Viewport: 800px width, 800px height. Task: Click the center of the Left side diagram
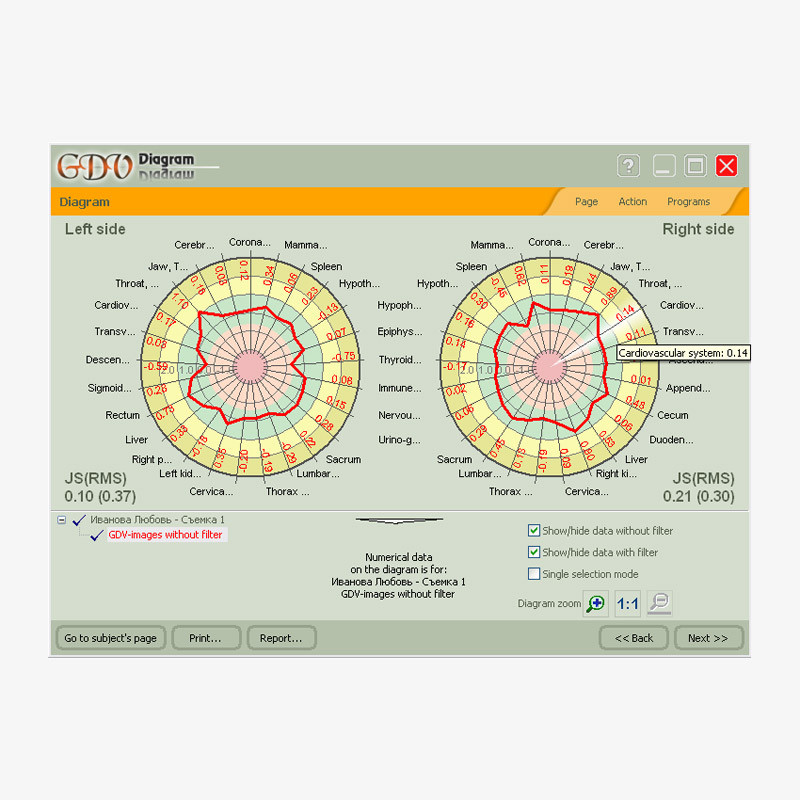pos(246,366)
